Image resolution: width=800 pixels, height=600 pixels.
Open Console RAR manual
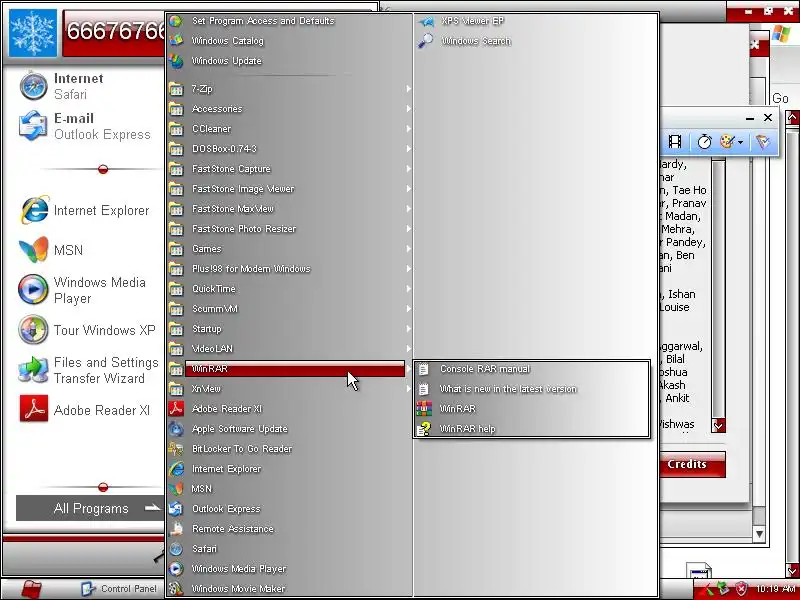pyautogui.click(x=532, y=369)
